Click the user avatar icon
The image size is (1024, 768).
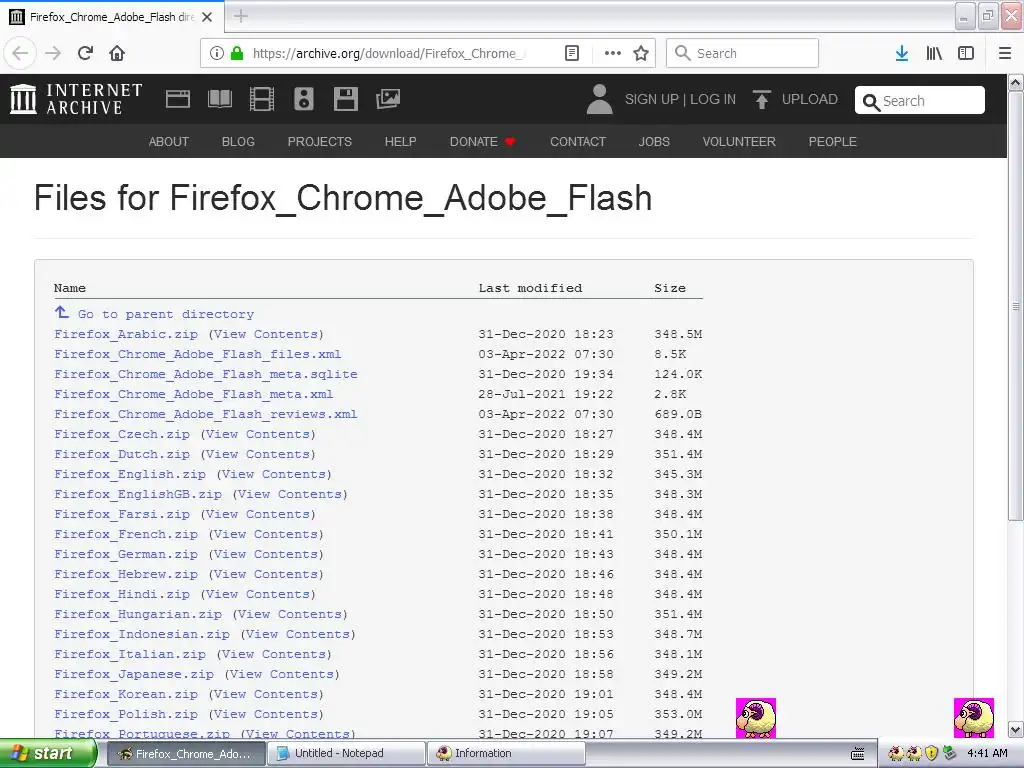600,99
